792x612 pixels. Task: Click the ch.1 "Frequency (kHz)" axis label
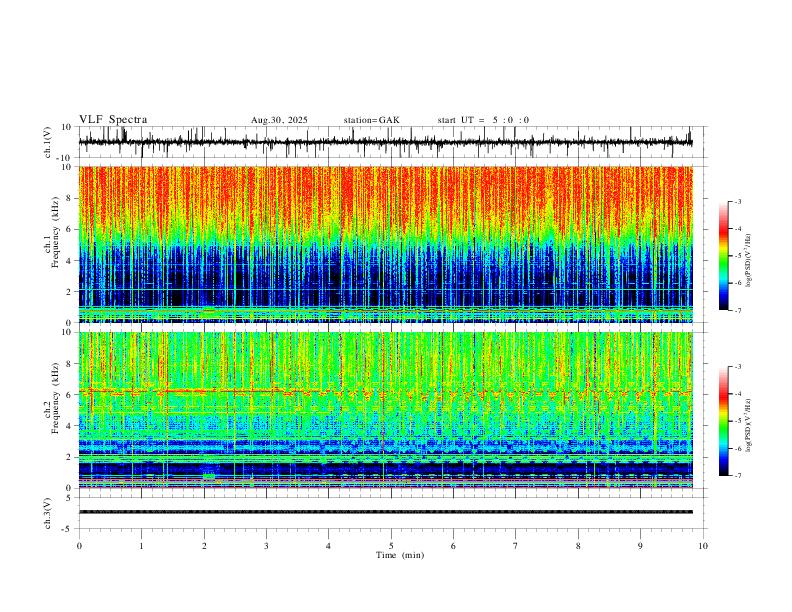click(x=55, y=231)
